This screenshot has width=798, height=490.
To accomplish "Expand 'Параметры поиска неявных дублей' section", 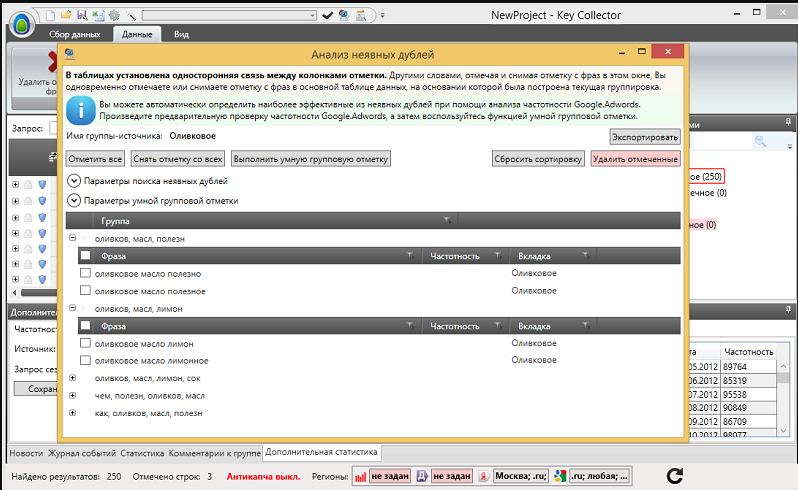I will 74,181.
